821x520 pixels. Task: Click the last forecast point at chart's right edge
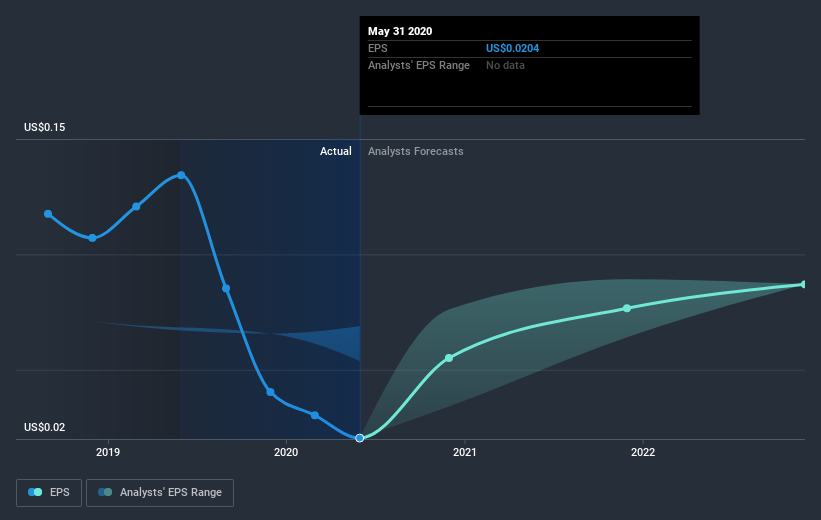click(804, 284)
